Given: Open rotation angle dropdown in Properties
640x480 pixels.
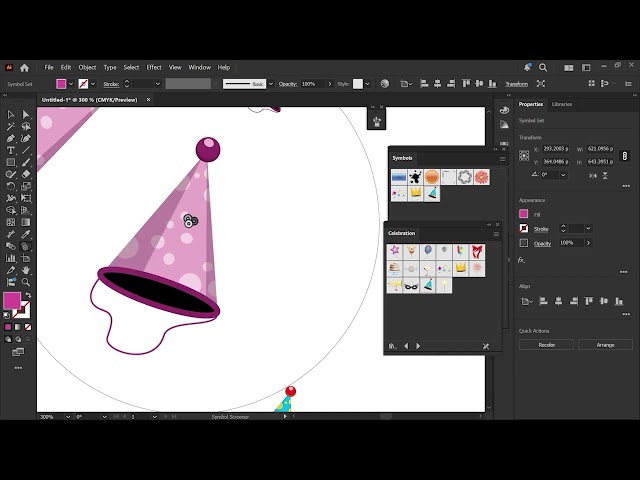Looking at the screenshot, I should point(563,175).
